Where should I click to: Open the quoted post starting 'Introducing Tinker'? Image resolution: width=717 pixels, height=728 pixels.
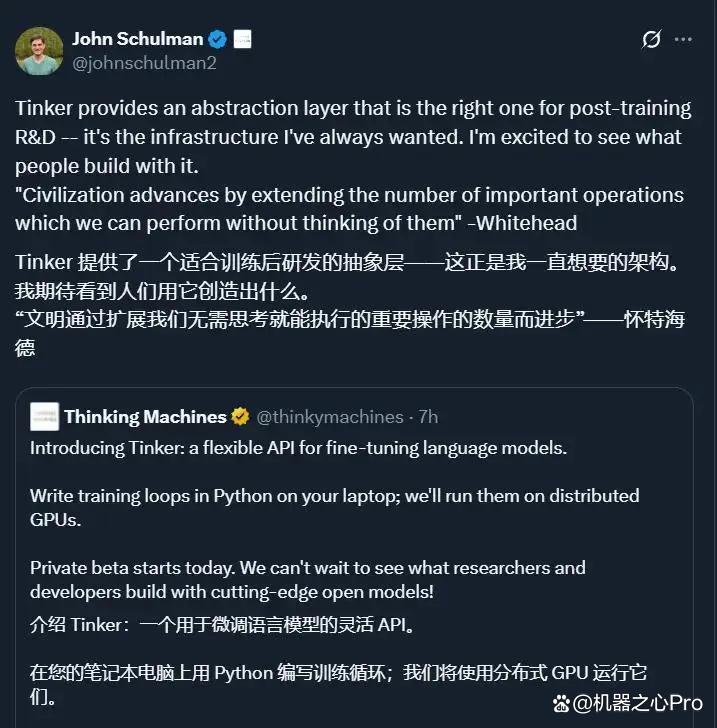click(x=354, y=557)
